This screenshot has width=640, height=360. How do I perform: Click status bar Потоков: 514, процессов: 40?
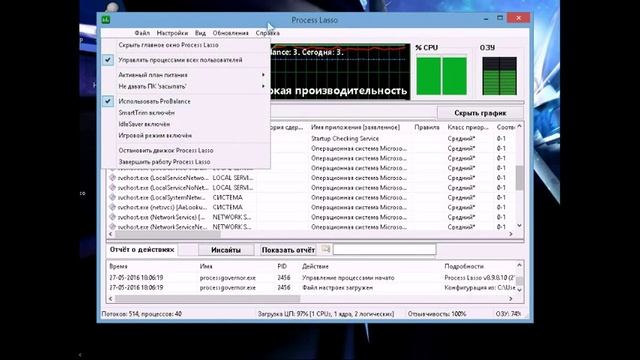142,314
